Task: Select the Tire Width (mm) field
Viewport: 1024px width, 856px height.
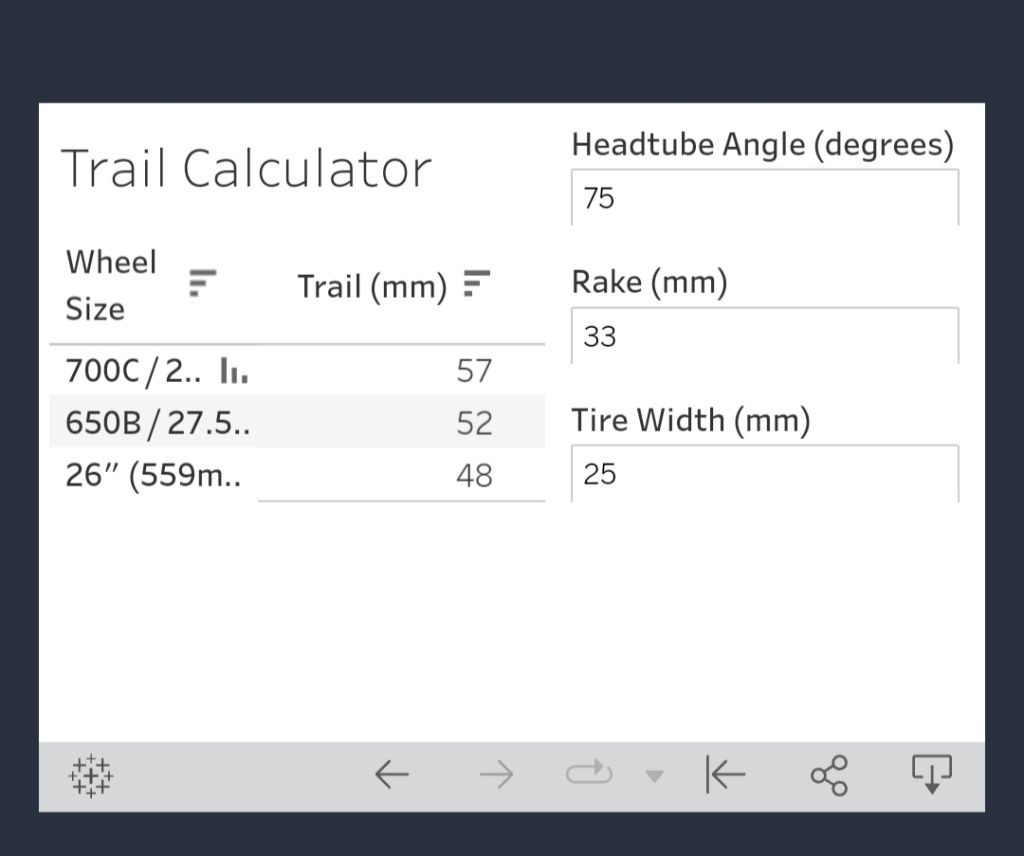Action: (764, 474)
